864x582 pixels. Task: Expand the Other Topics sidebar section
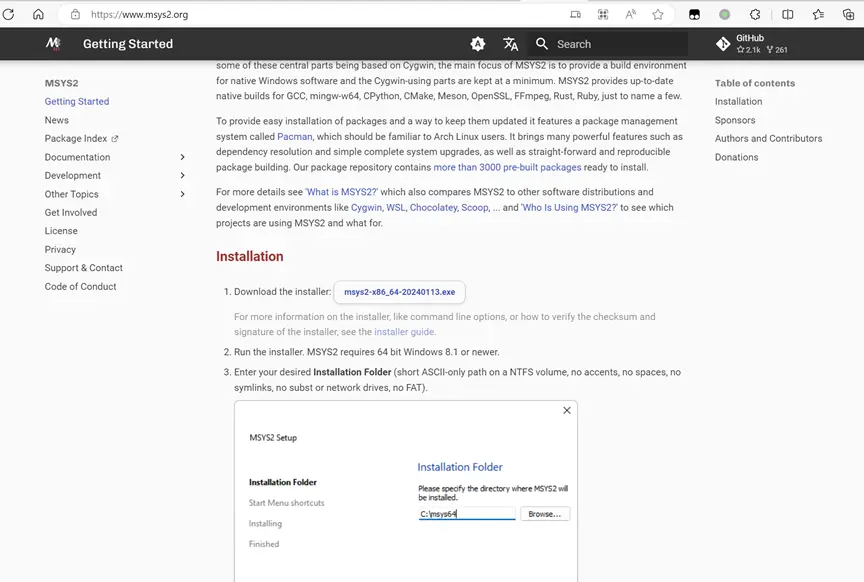click(x=182, y=194)
